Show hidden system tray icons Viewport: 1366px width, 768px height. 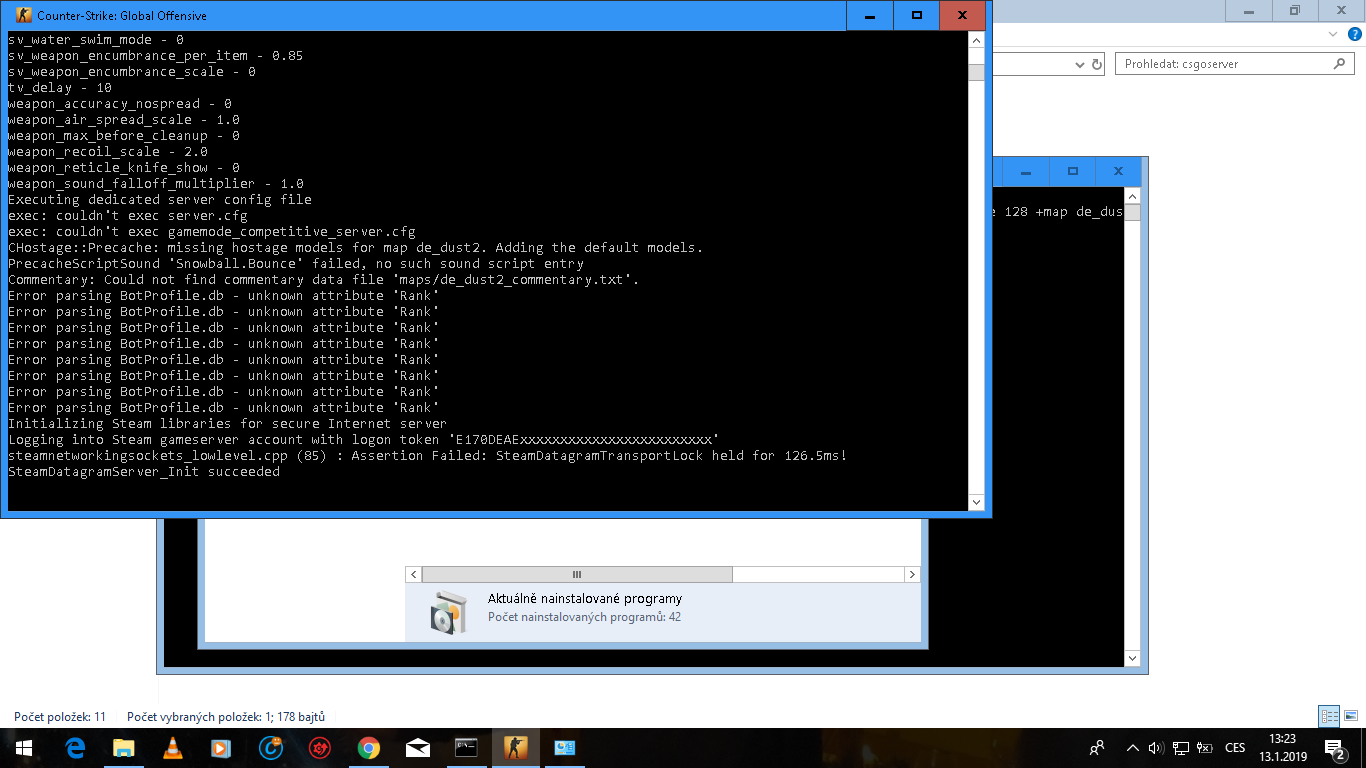click(1132, 747)
